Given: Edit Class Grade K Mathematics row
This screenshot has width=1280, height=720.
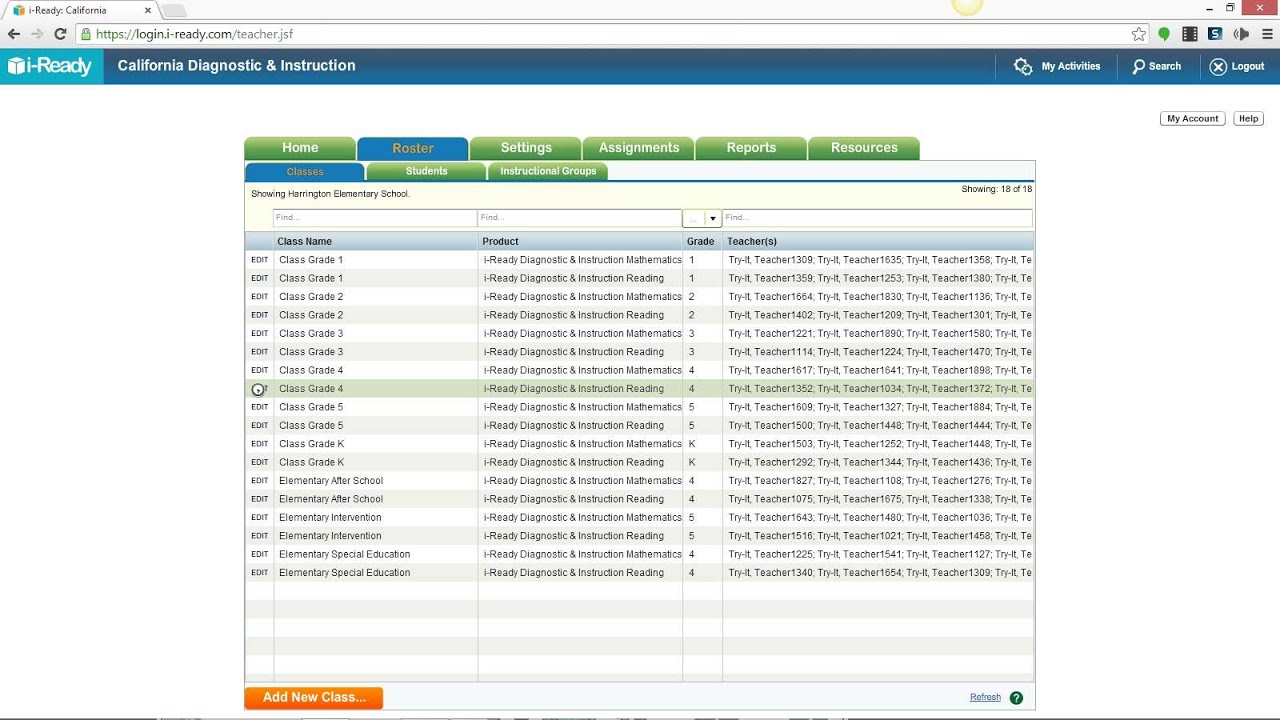Looking at the screenshot, I should (x=260, y=444).
